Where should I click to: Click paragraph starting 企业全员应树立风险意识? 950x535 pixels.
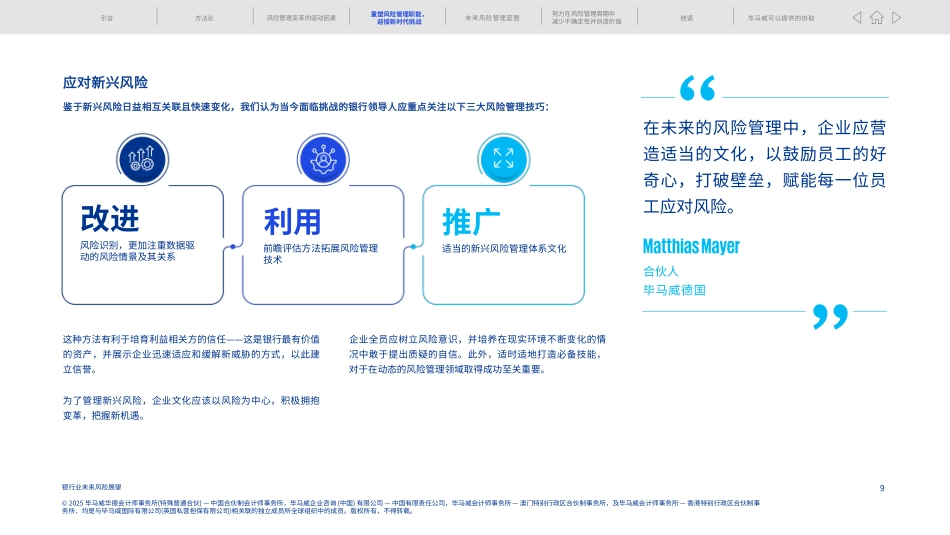point(477,354)
